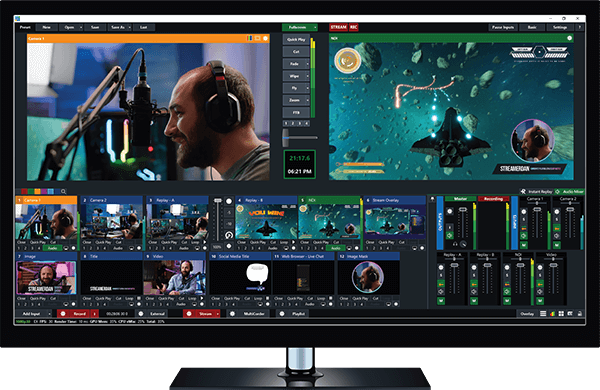The image size is (600, 390).
Task: Click the grid view icon in bottom bar
Action: point(561,314)
